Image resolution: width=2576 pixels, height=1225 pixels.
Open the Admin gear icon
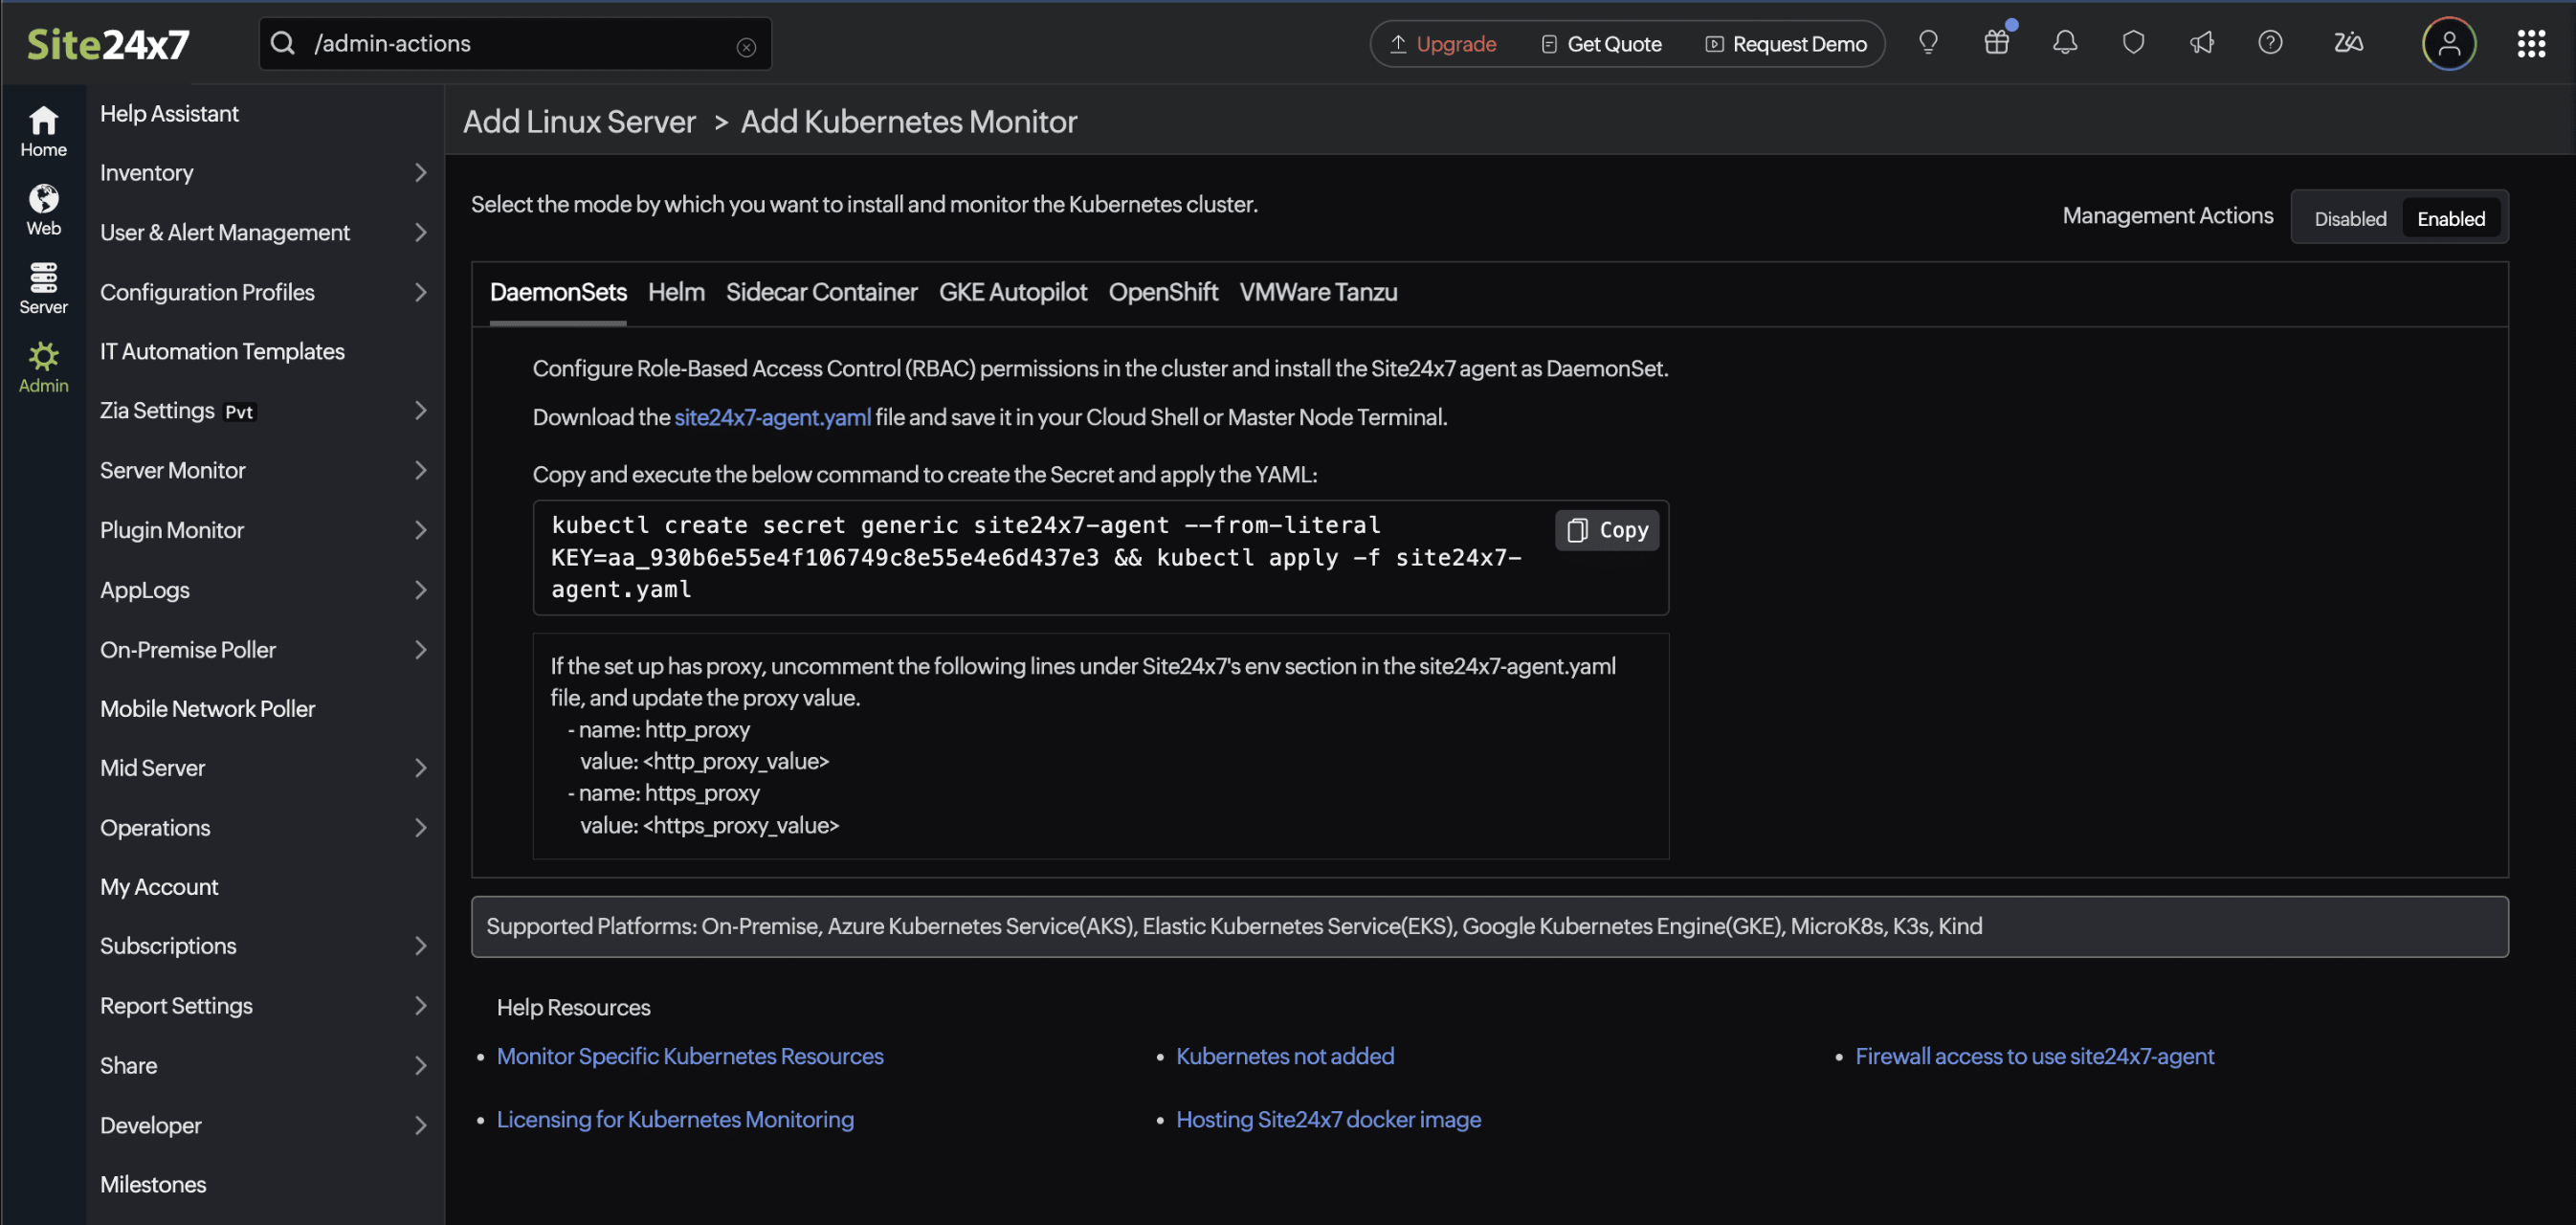tap(43, 367)
